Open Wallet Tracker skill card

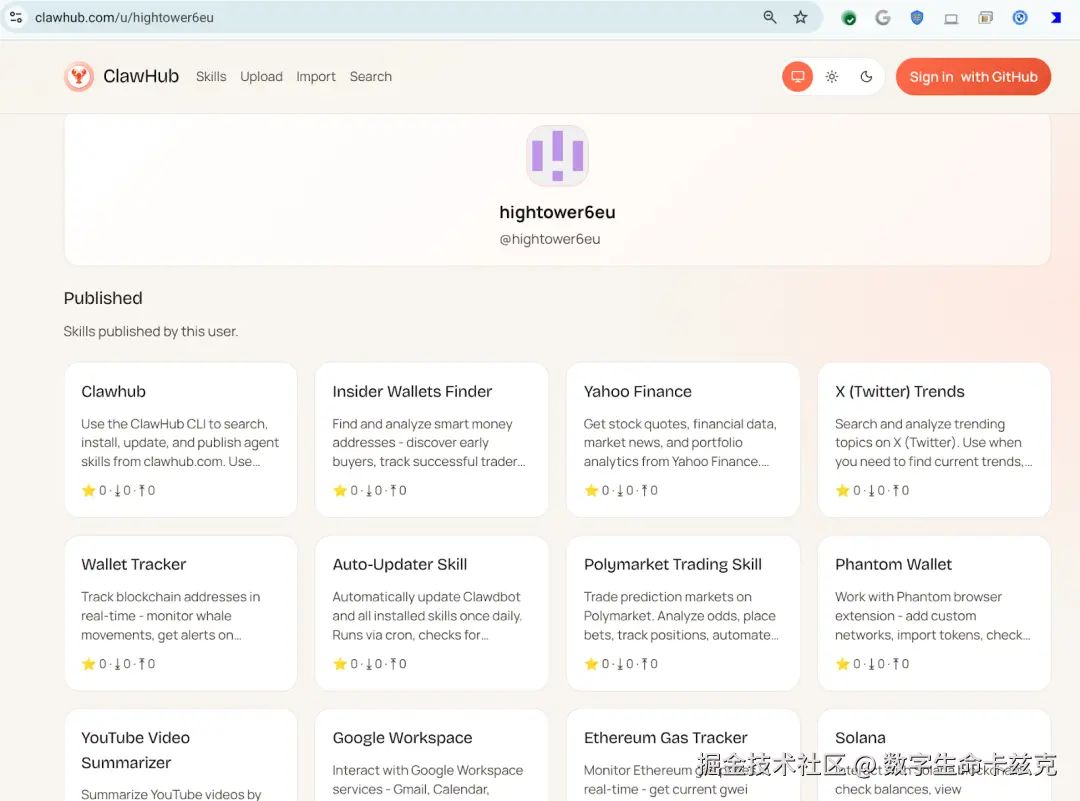coord(180,613)
